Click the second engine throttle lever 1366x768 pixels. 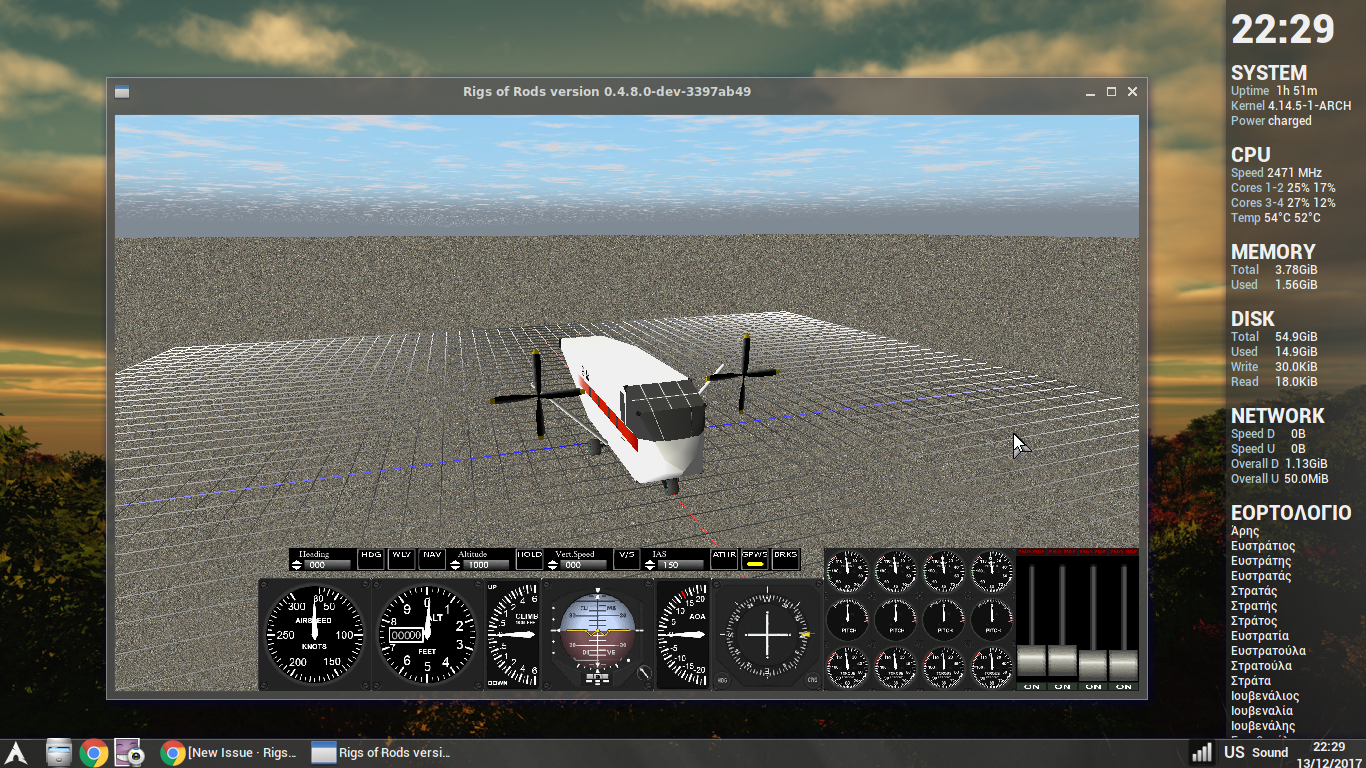click(x=1062, y=660)
